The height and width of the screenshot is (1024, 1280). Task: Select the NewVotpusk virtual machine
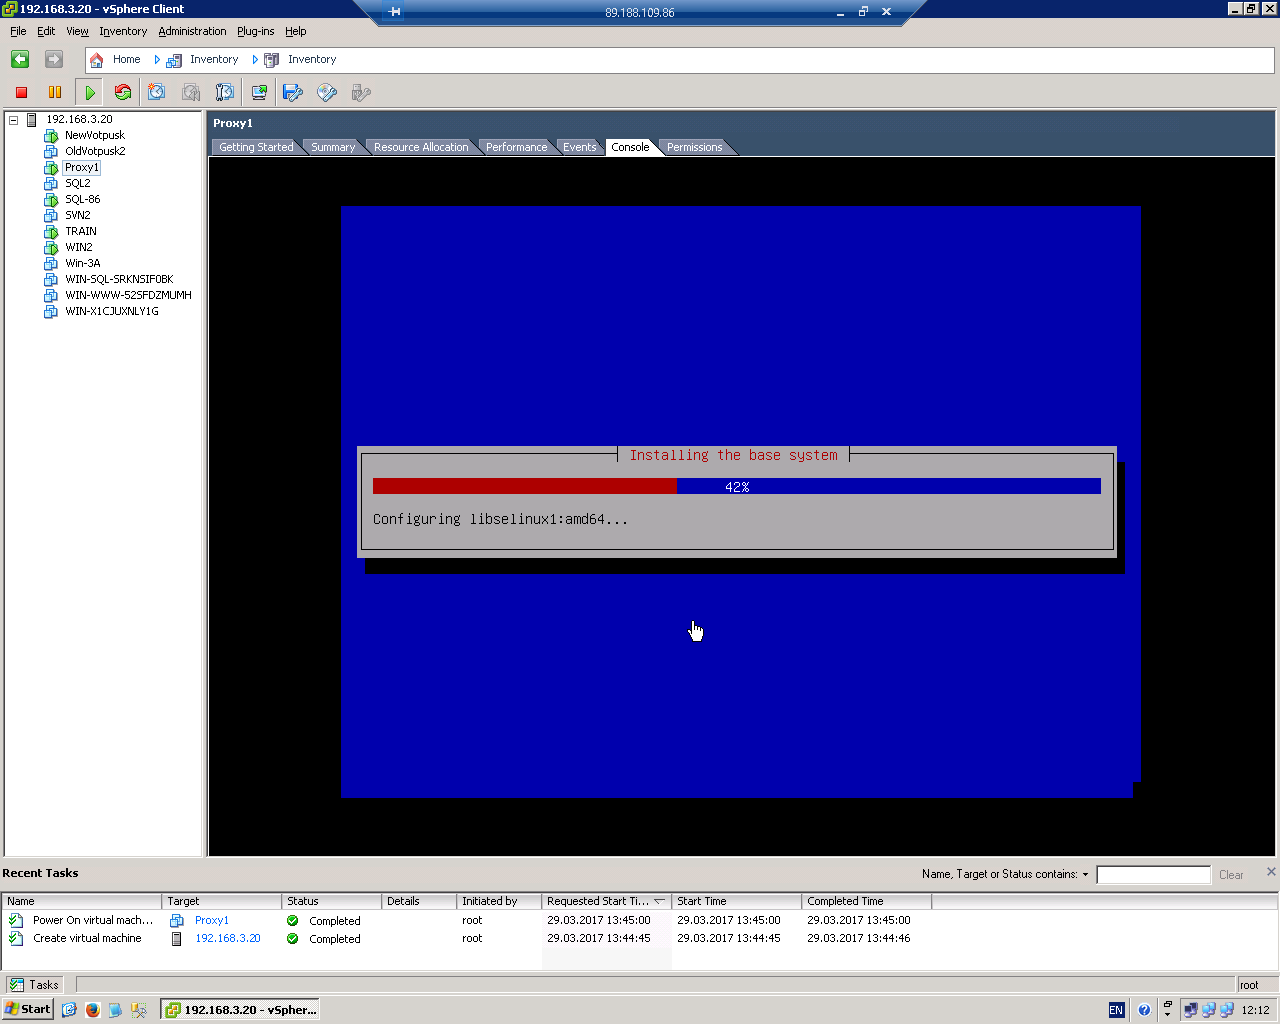click(x=95, y=135)
